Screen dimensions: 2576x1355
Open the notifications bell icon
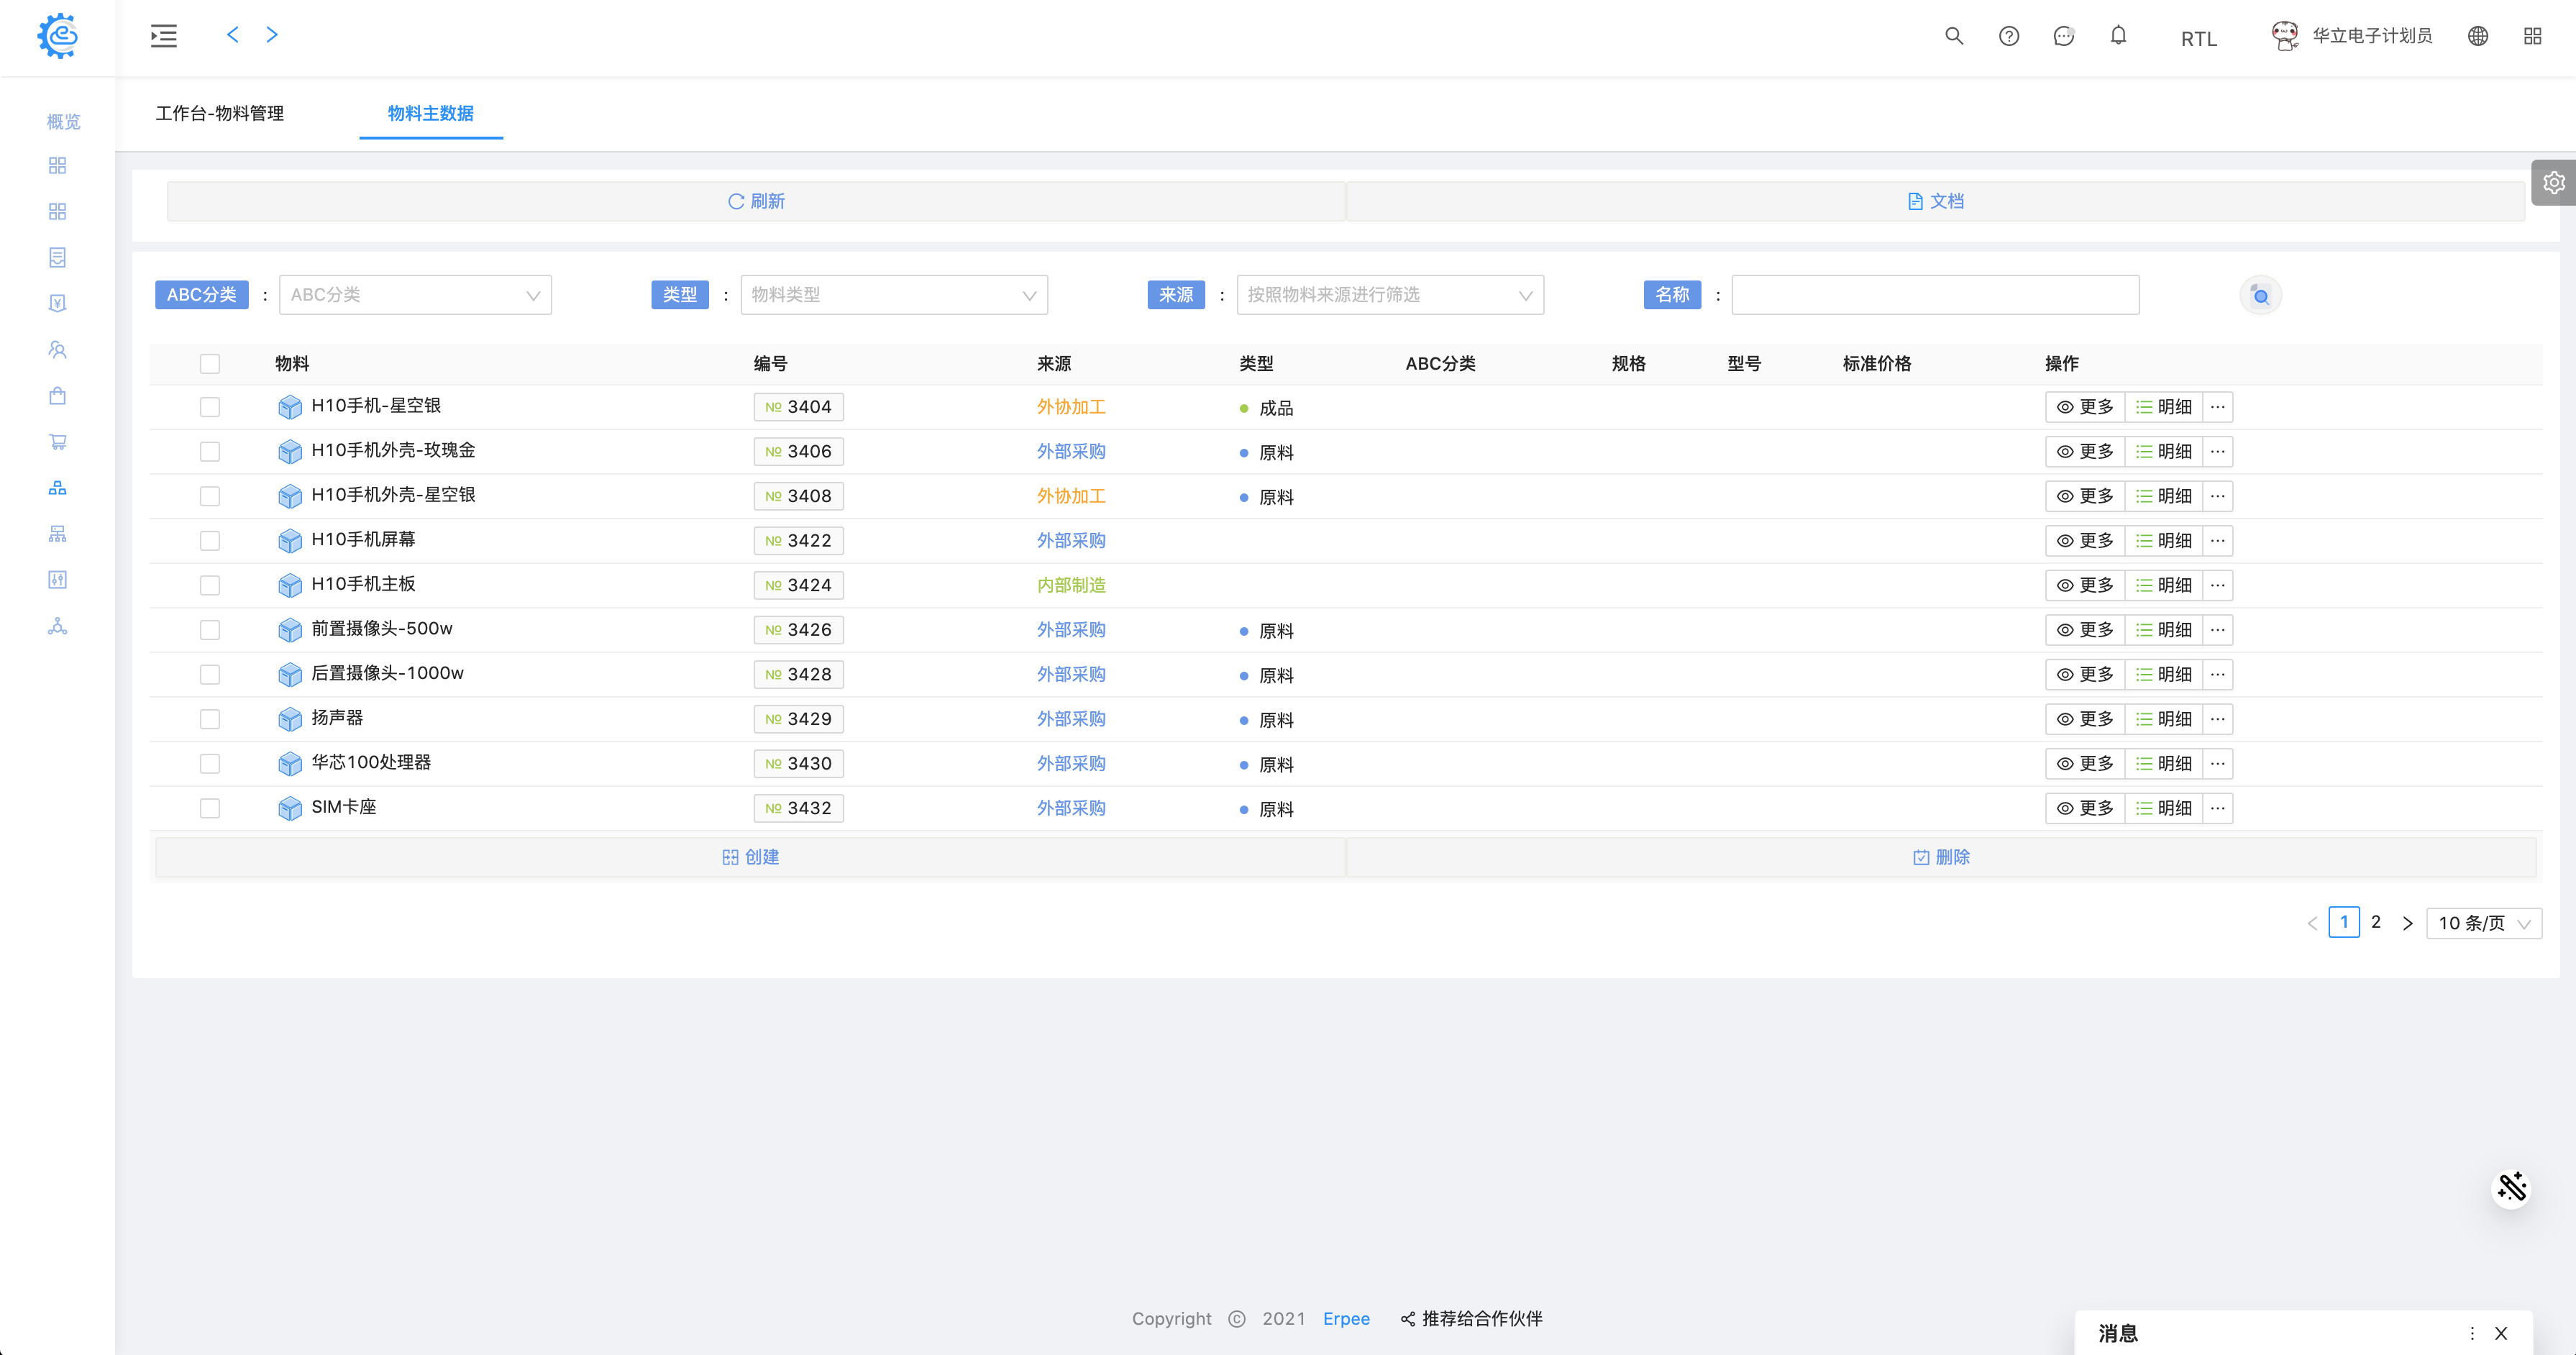[2118, 36]
